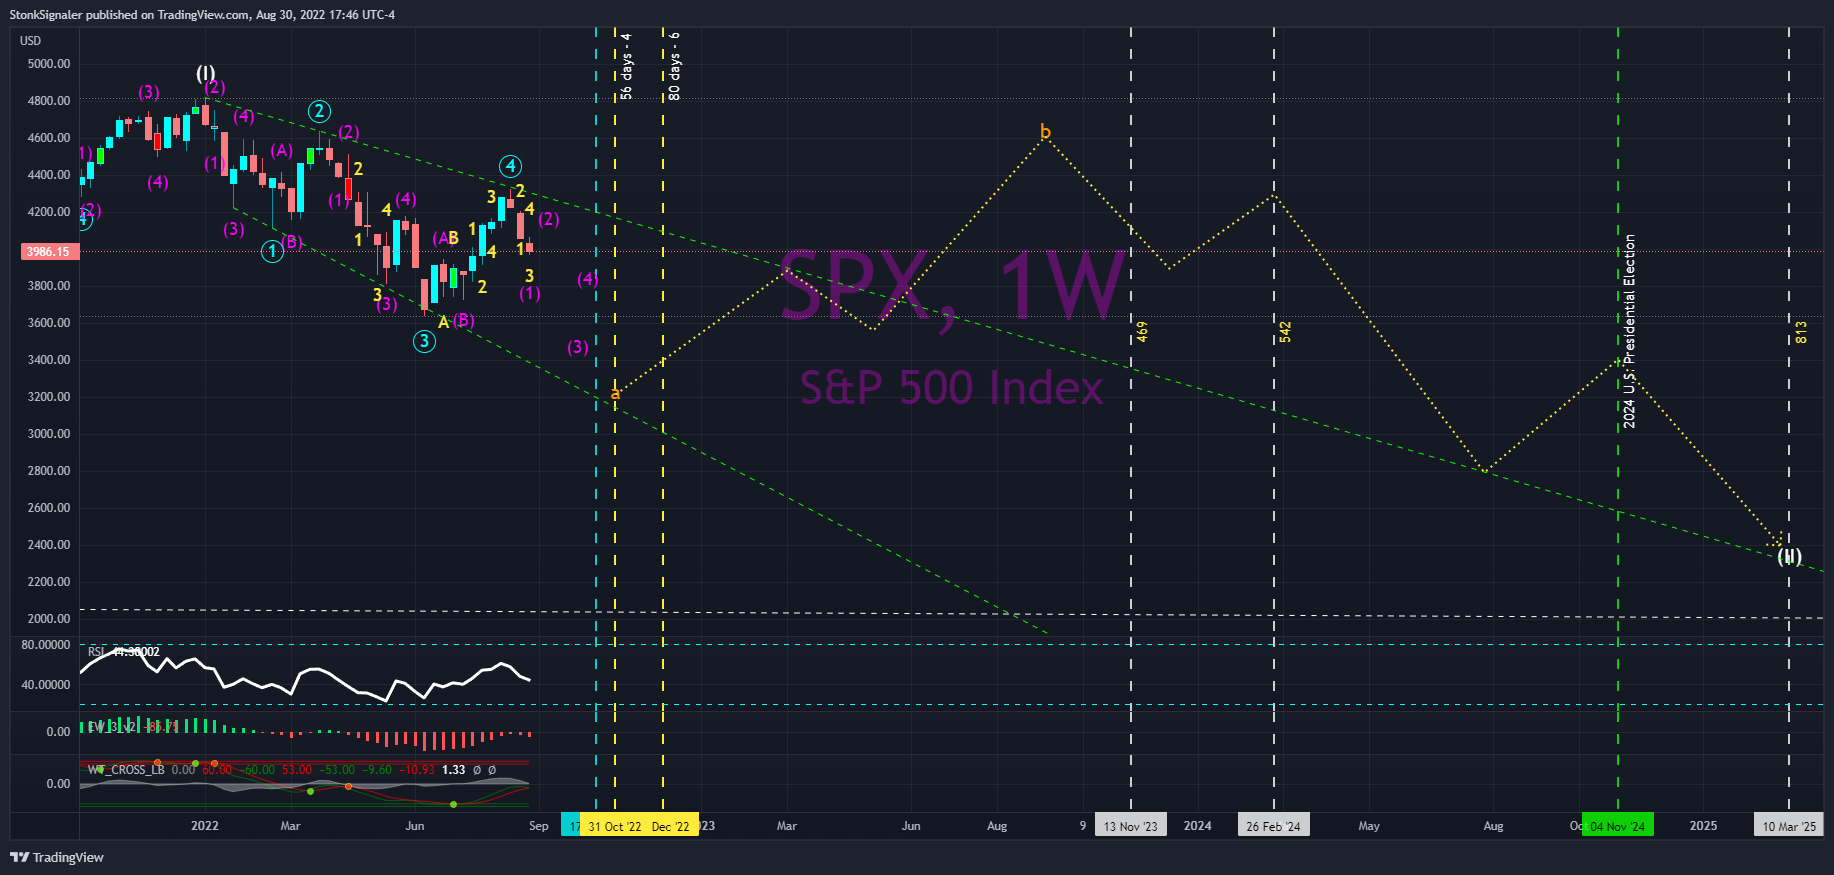Select the orange 'b' projection label

1045,131
